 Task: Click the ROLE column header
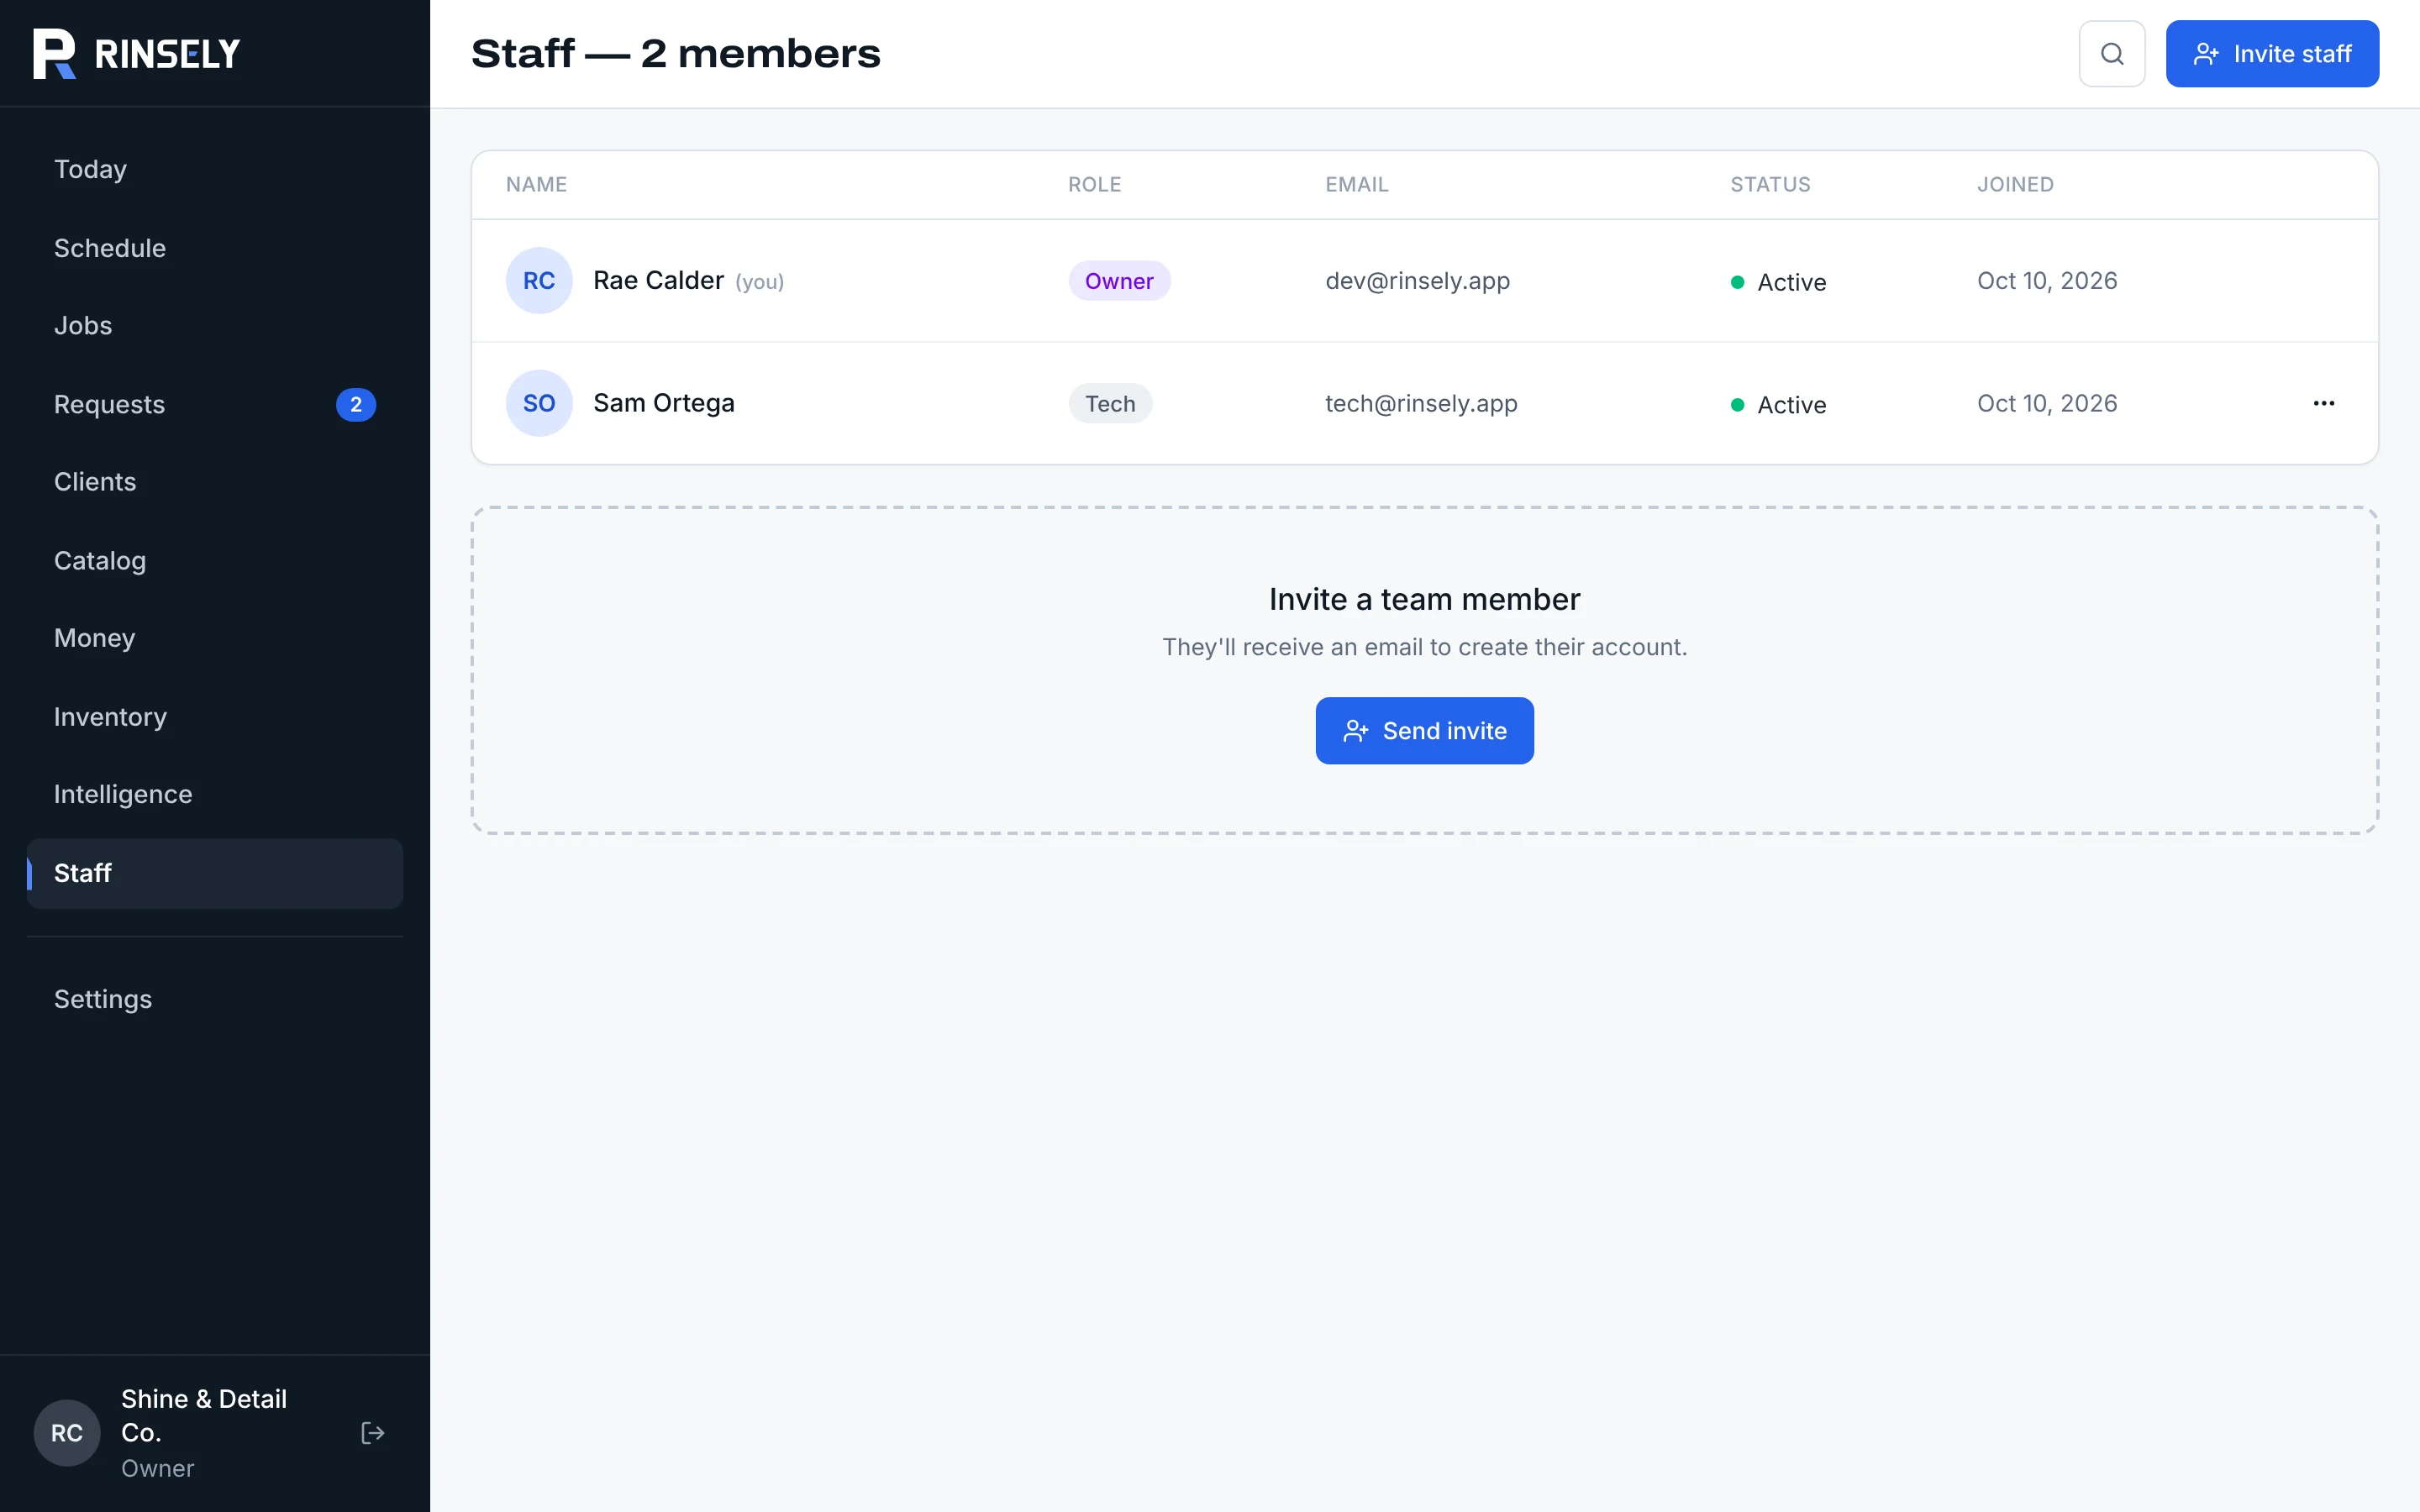pos(1094,185)
